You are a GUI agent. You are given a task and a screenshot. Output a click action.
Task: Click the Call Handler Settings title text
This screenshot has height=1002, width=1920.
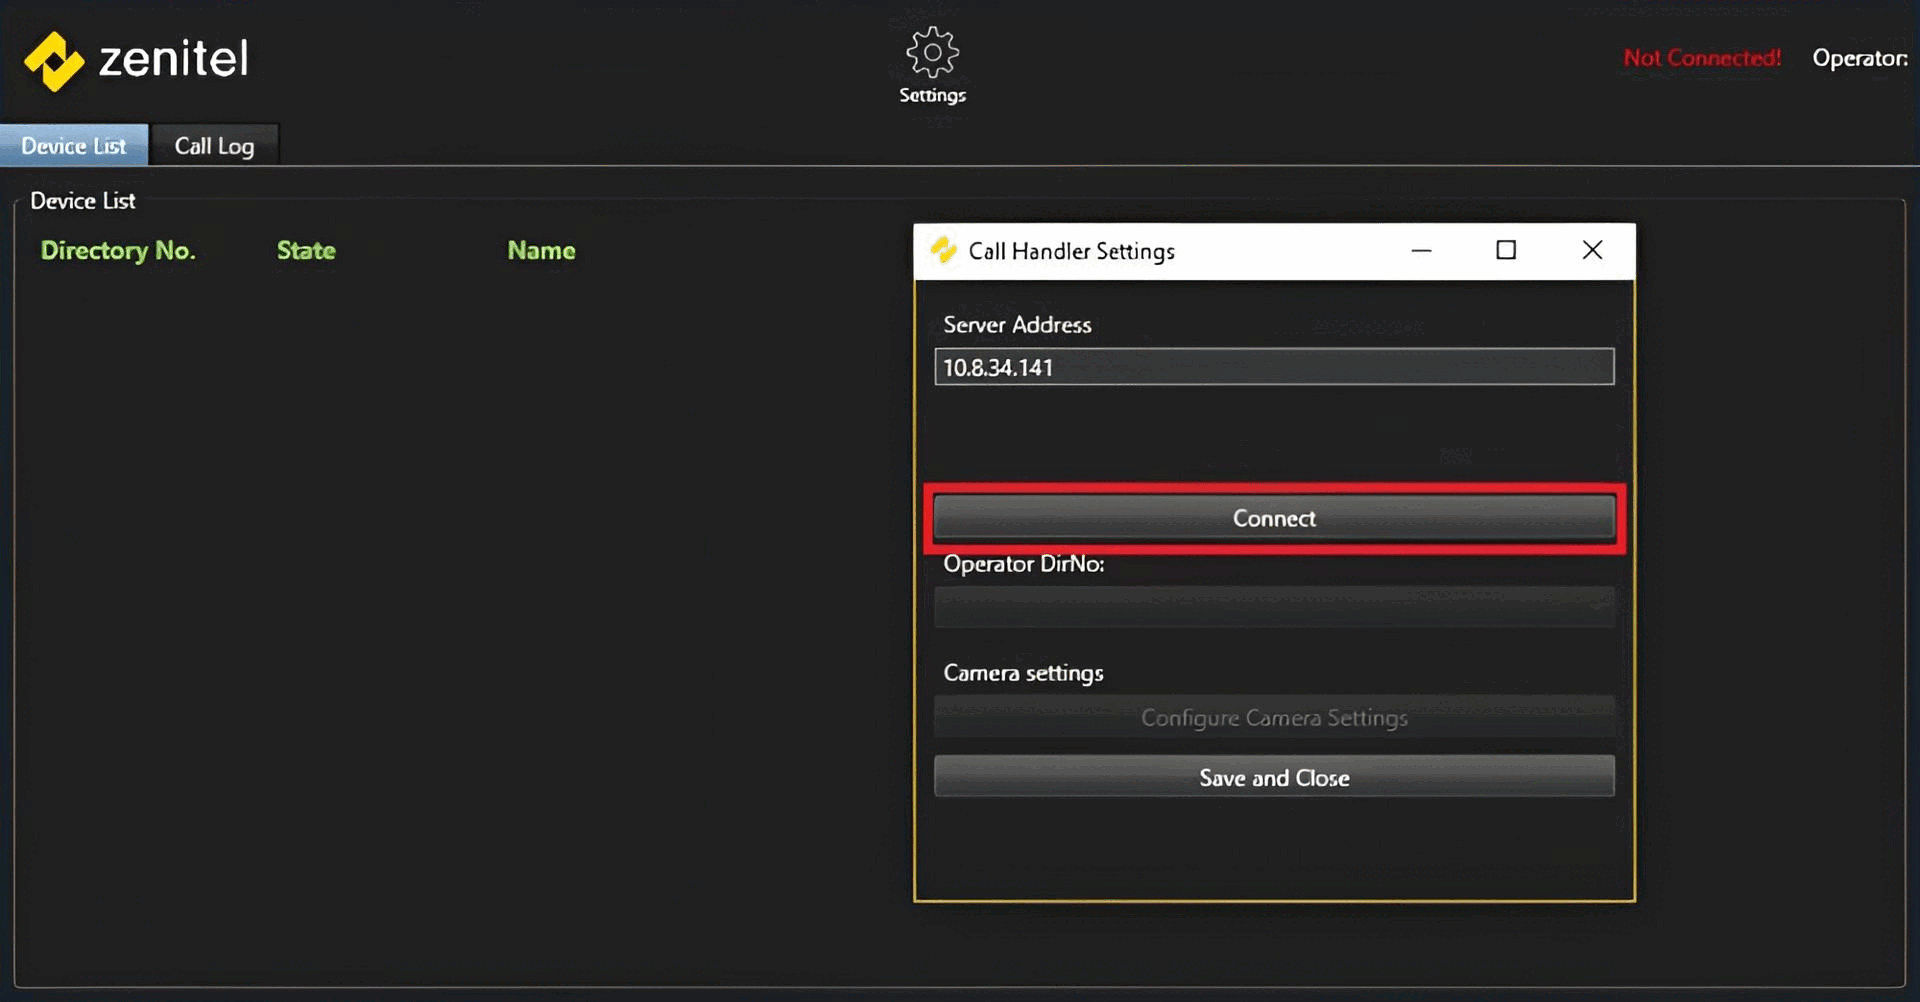(x=1071, y=251)
